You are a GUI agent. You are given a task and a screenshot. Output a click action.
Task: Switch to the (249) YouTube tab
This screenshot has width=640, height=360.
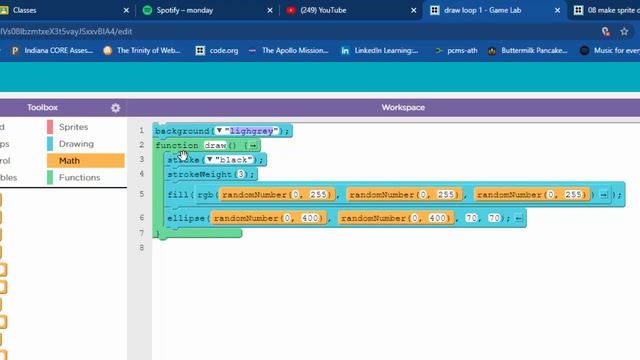(351, 10)
